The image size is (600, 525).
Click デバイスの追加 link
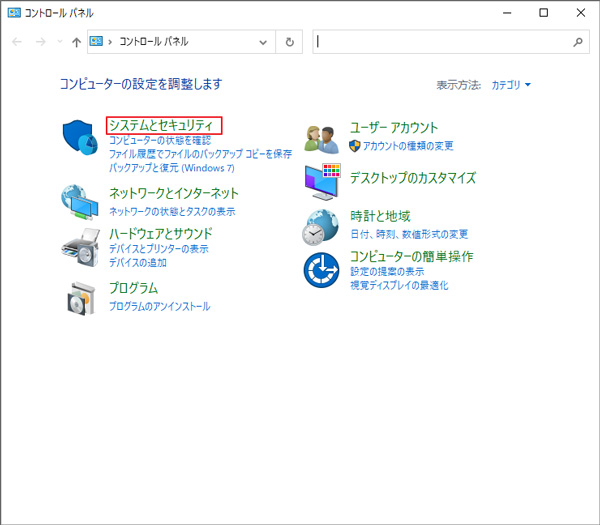tap(138, 262)
